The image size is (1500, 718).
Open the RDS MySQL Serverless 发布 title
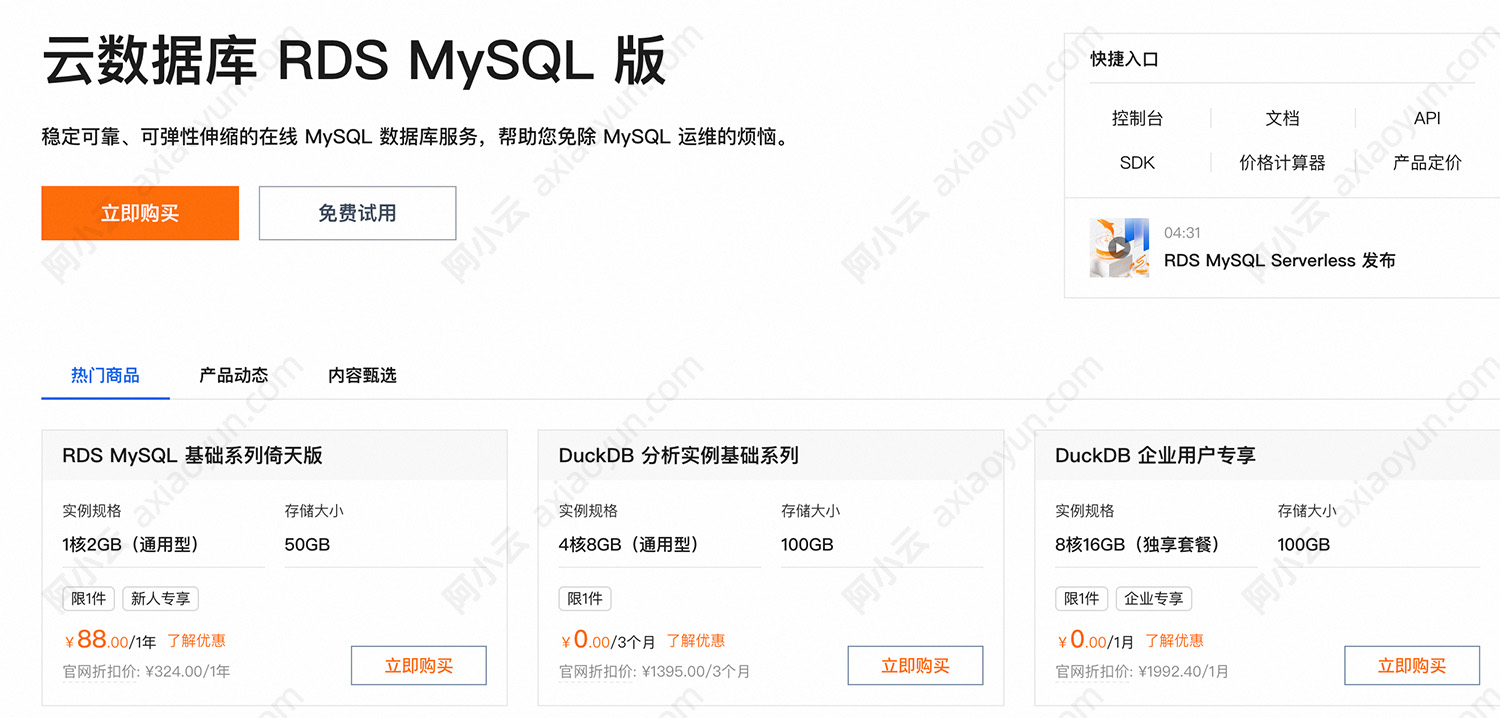(1279, 260)
